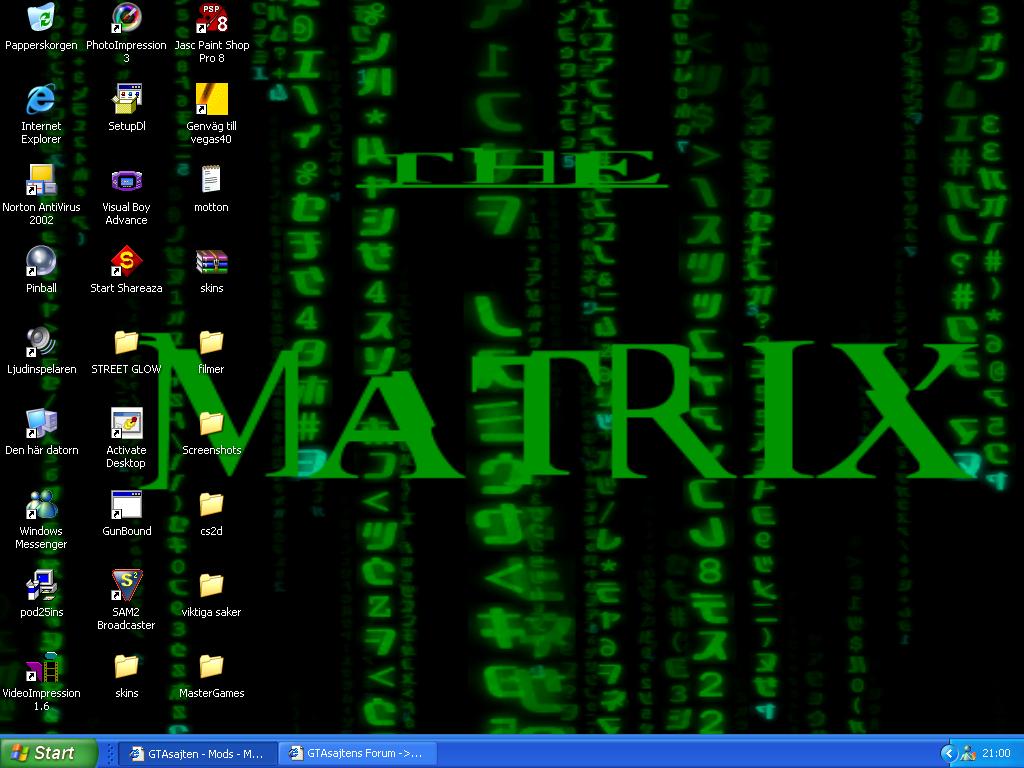Select the viktiga saker folder
This screenshot has width=1024, height=768.
point(211,584)
